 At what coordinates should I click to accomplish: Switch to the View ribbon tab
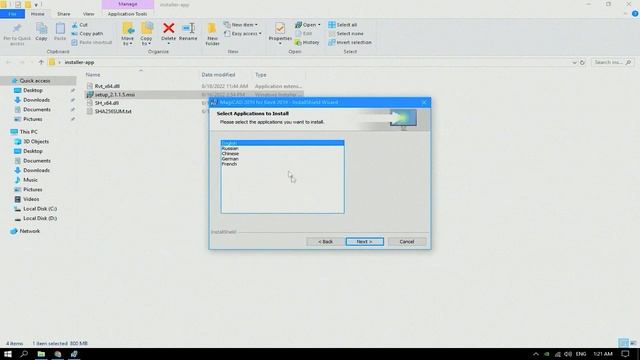coord(88,14)
